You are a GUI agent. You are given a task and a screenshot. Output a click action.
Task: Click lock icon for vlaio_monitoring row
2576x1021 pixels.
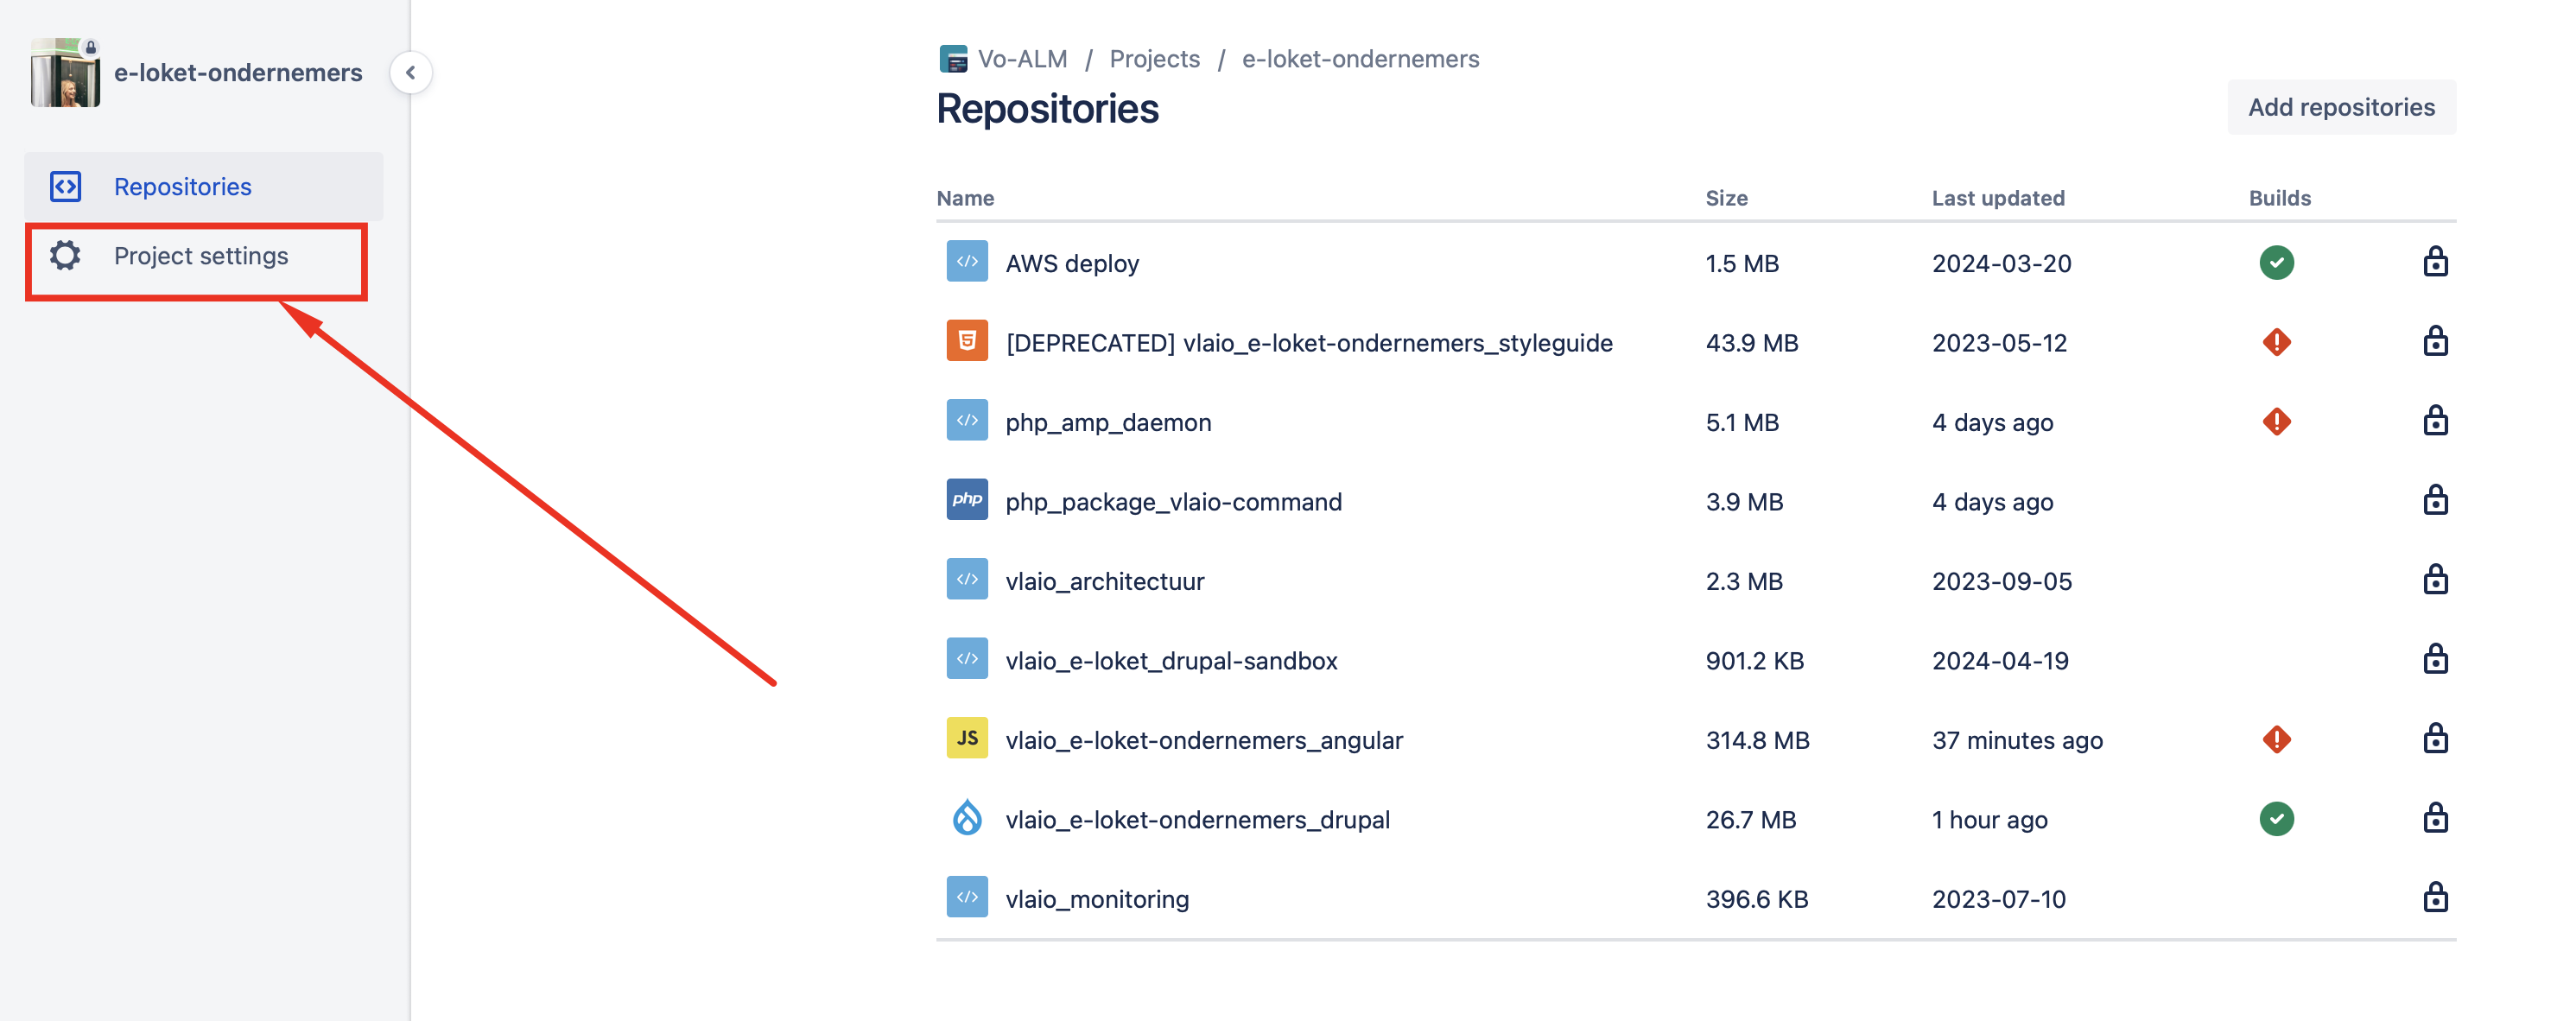click(x=2434, y=898)
